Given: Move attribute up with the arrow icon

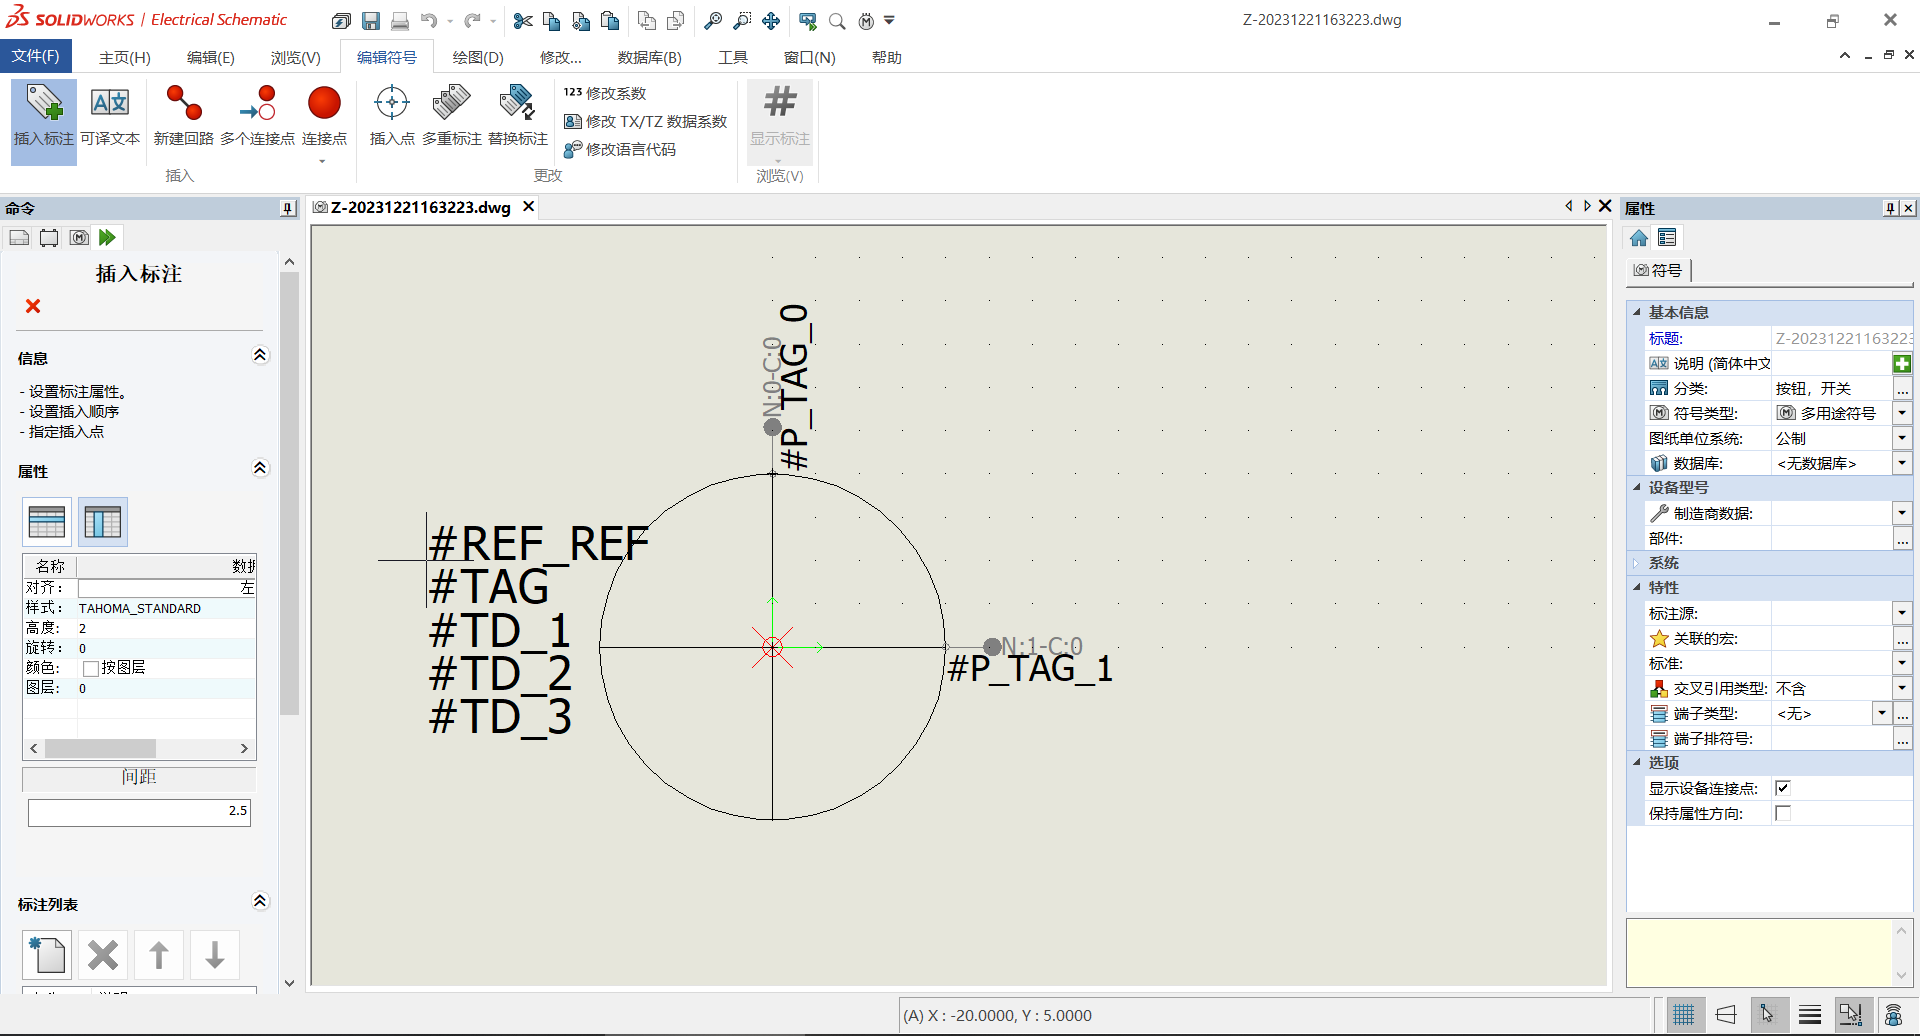Looking at the screenshot, I should (159, 955).
